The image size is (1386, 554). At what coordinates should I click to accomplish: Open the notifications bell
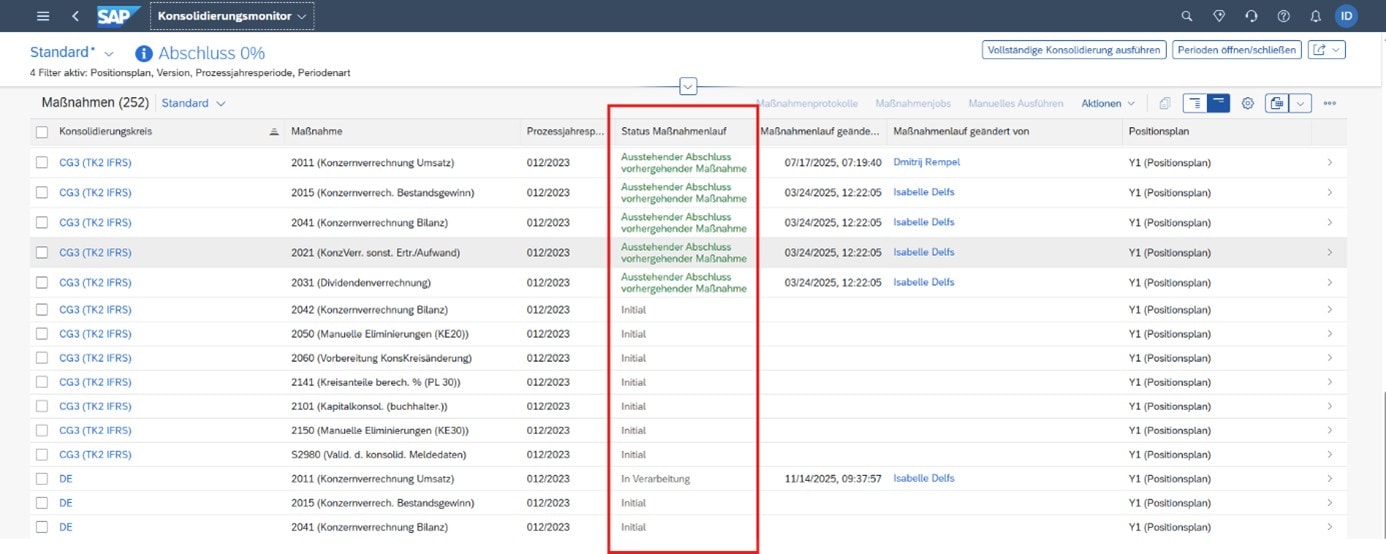pos(1315,16)
